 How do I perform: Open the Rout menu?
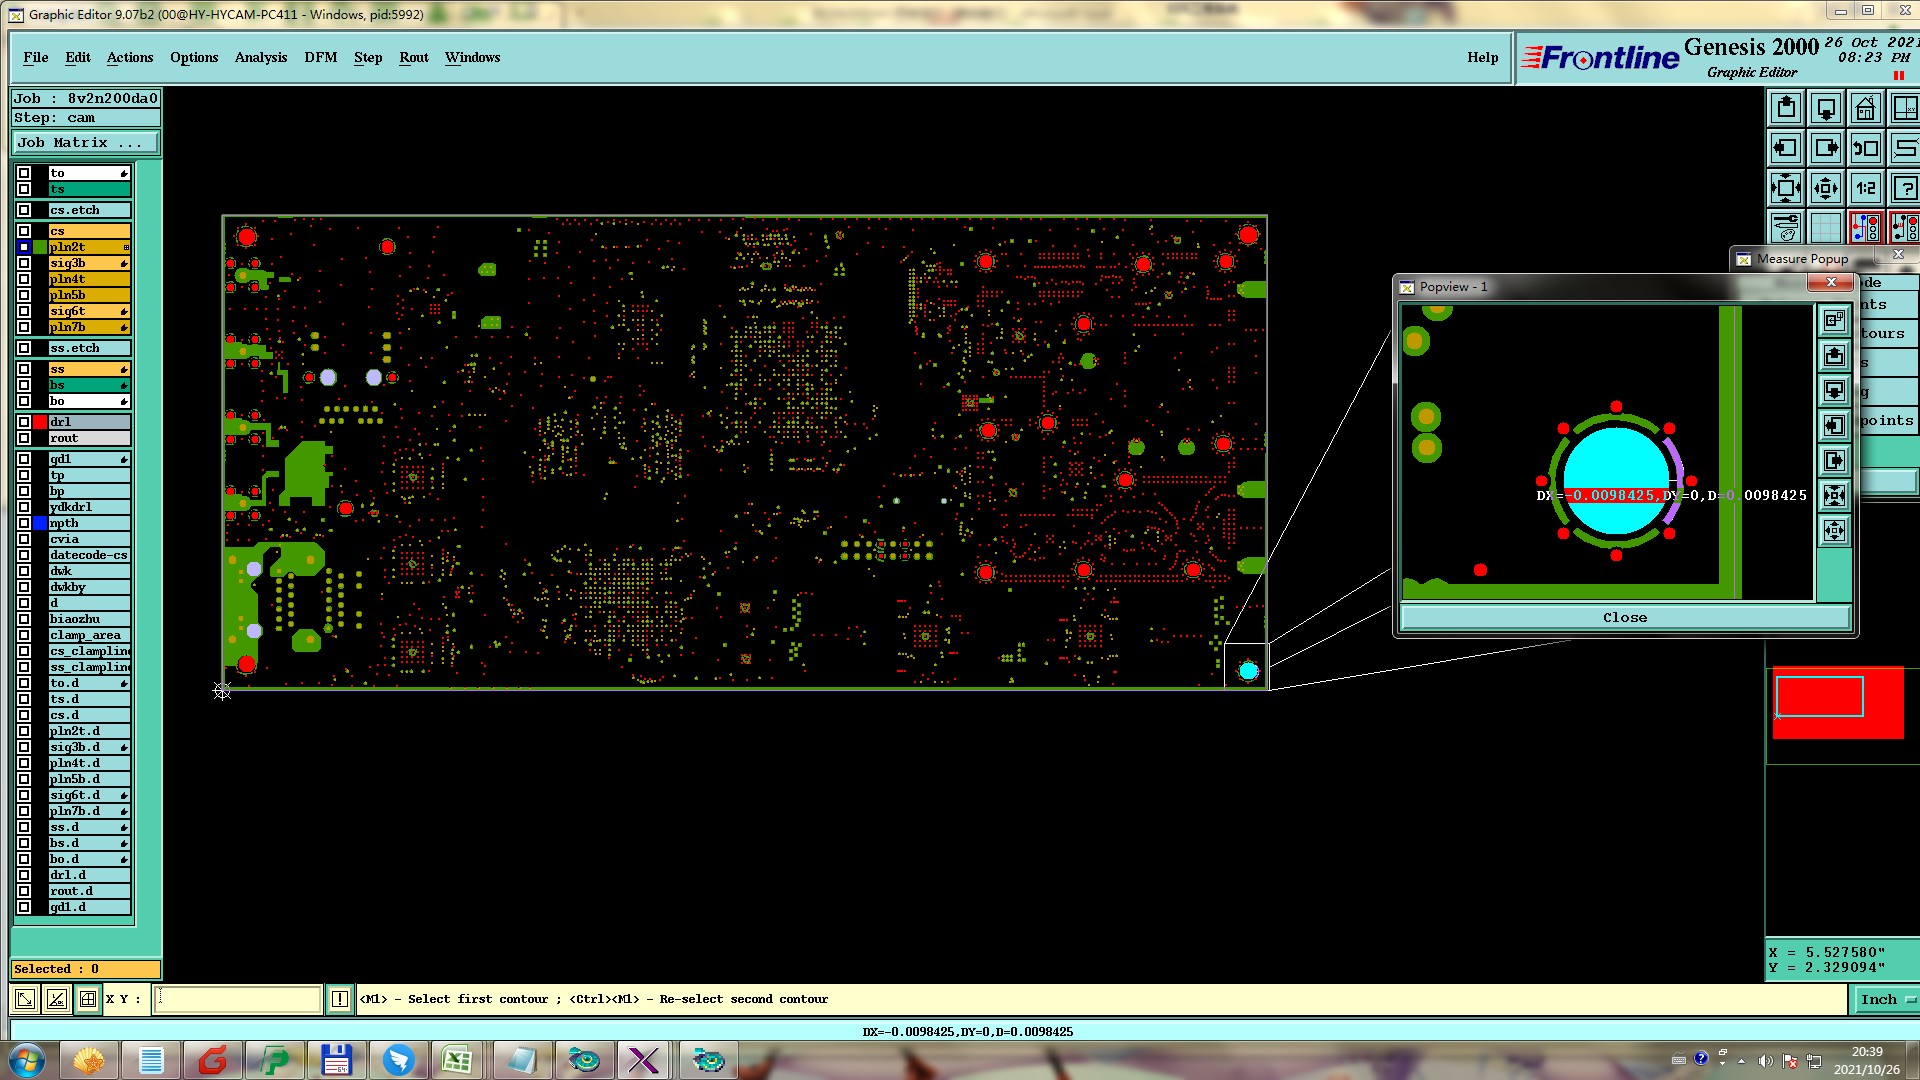[413, 57]
